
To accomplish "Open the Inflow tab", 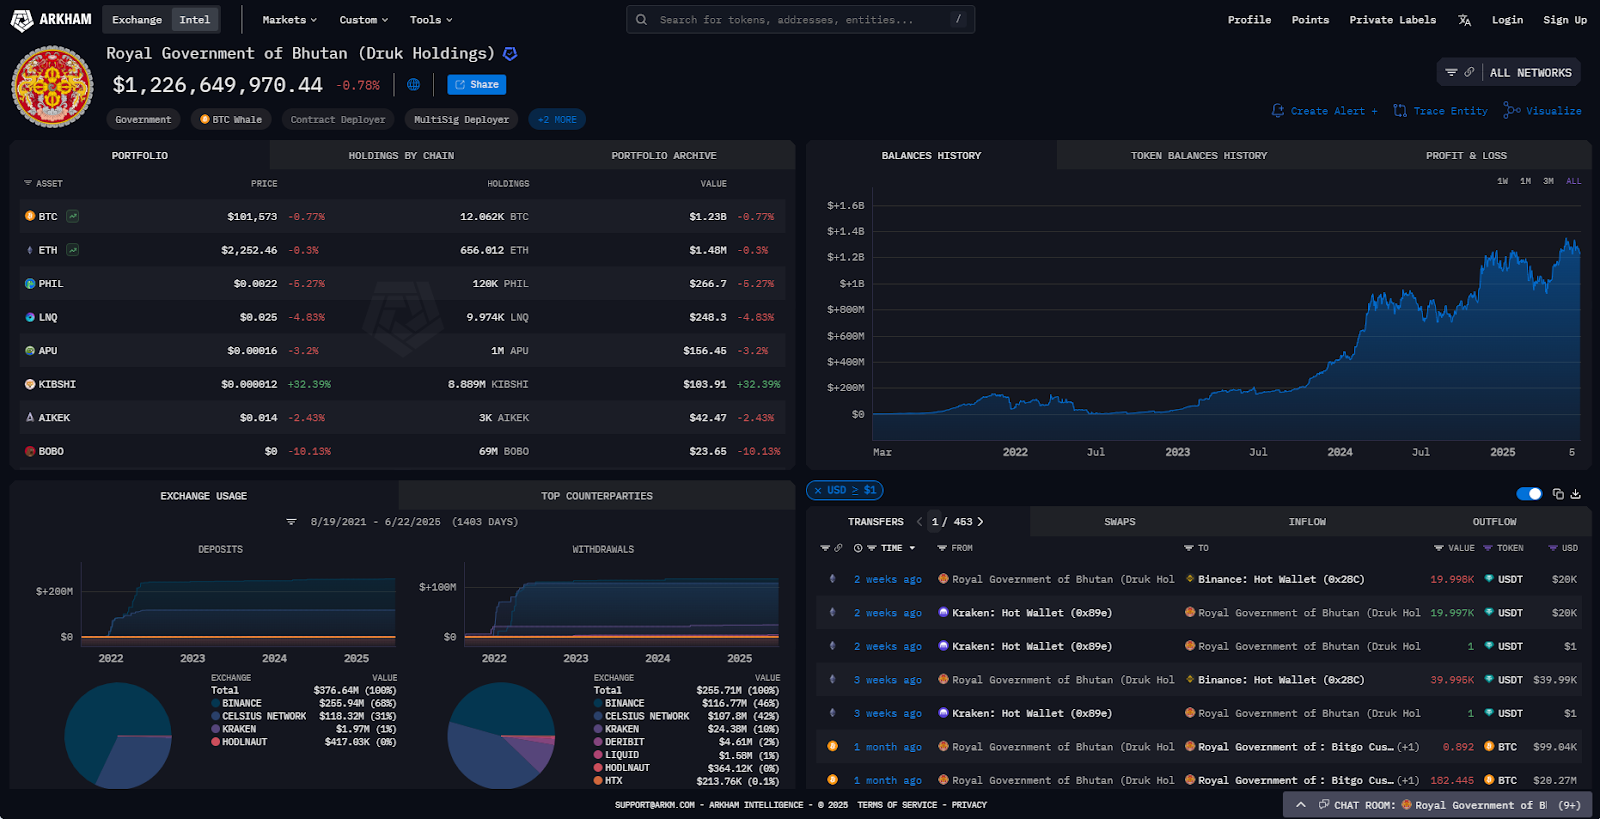I will click(1306, 522).
